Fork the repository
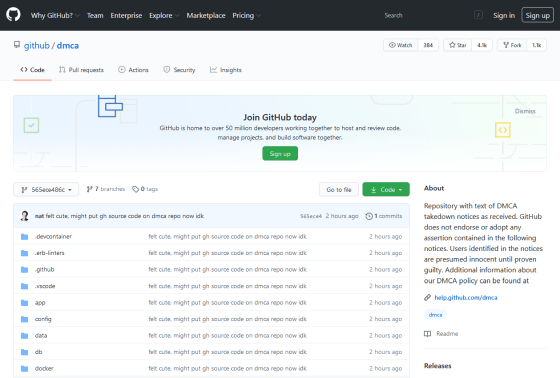The width and height of the screenshot is (560, 378). click(512, 45)
